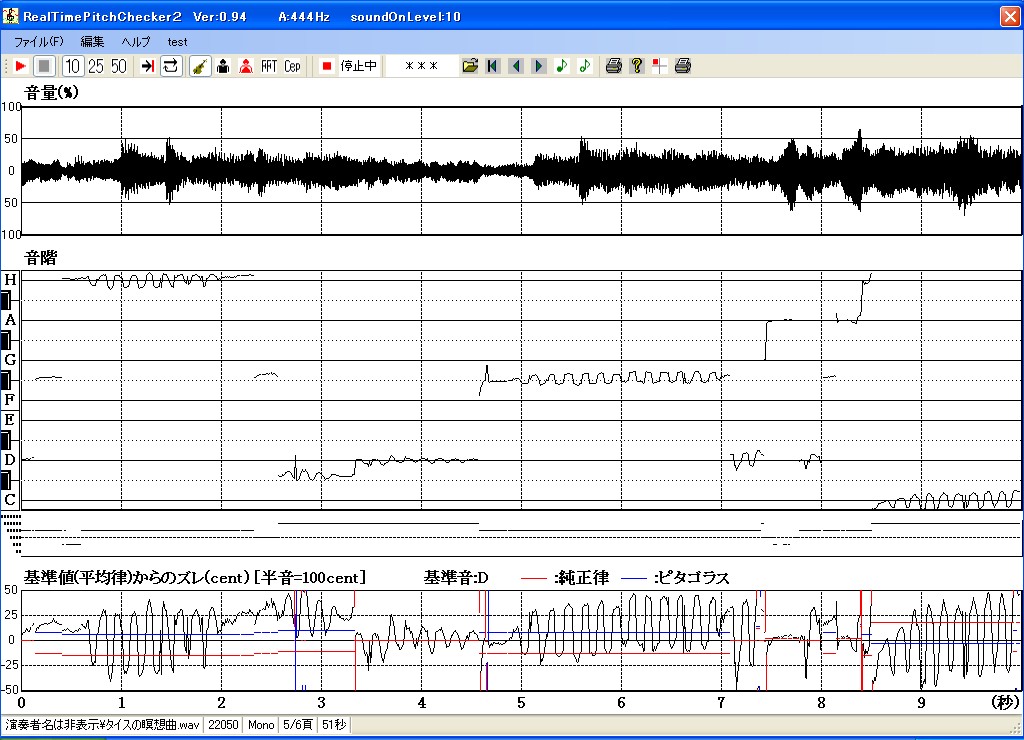This screenshot has height=740, width=1024.
Task: Go to the previous page
Action: coord(516,66)
